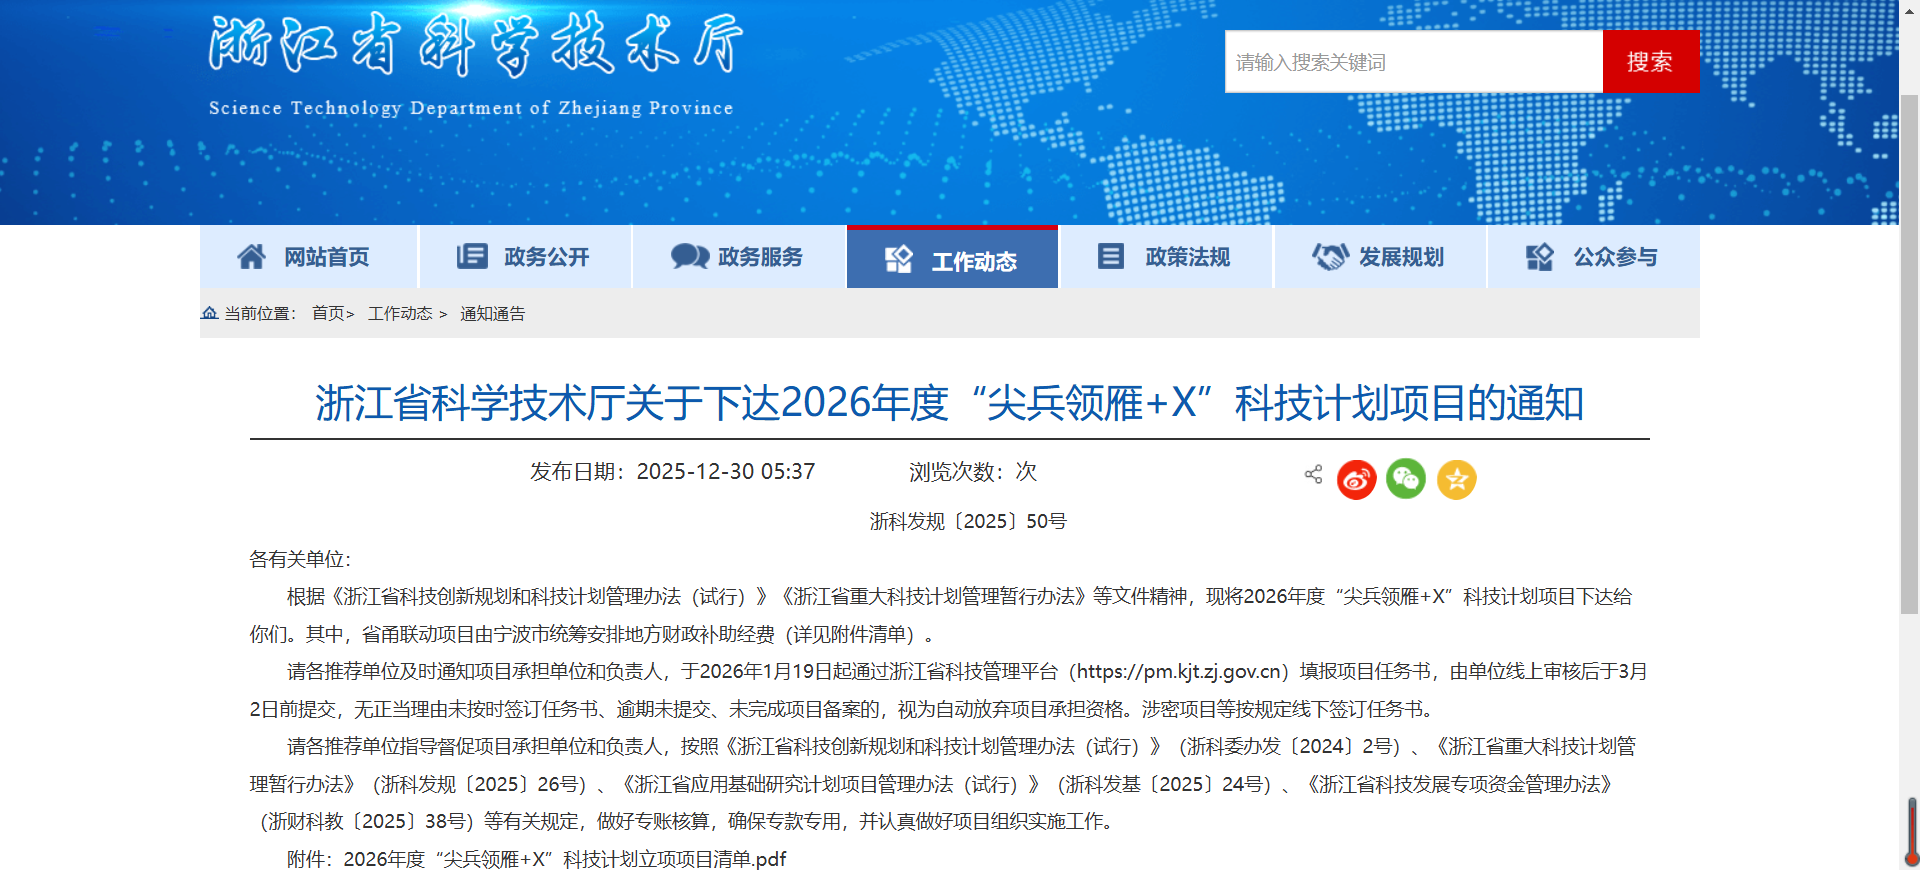Click the house icon in breadcrumb

coord(209,313)
